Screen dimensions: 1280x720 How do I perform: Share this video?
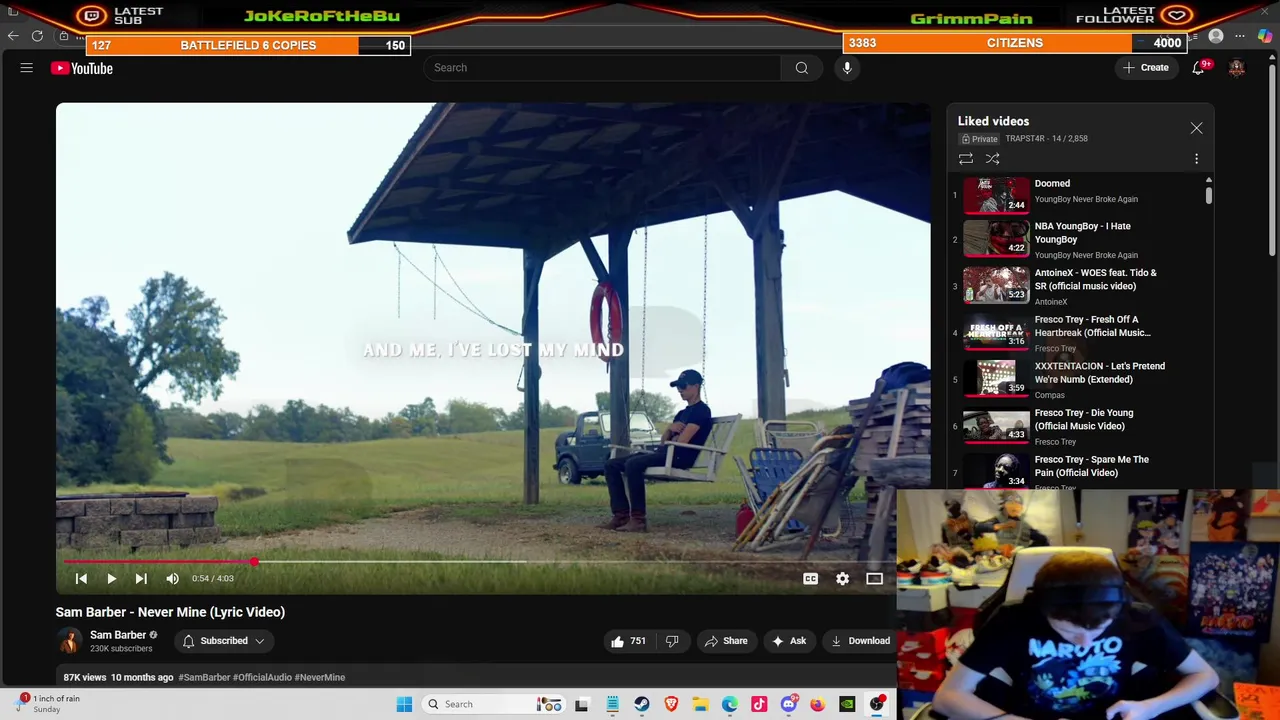(726, 641)
